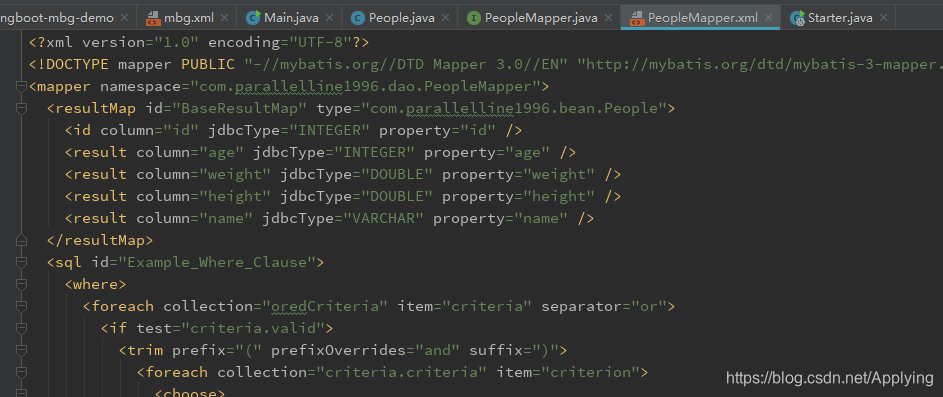Switch to the Starter.java tab
The height and width of the screenshot is (397, 943).
point(838,17)
